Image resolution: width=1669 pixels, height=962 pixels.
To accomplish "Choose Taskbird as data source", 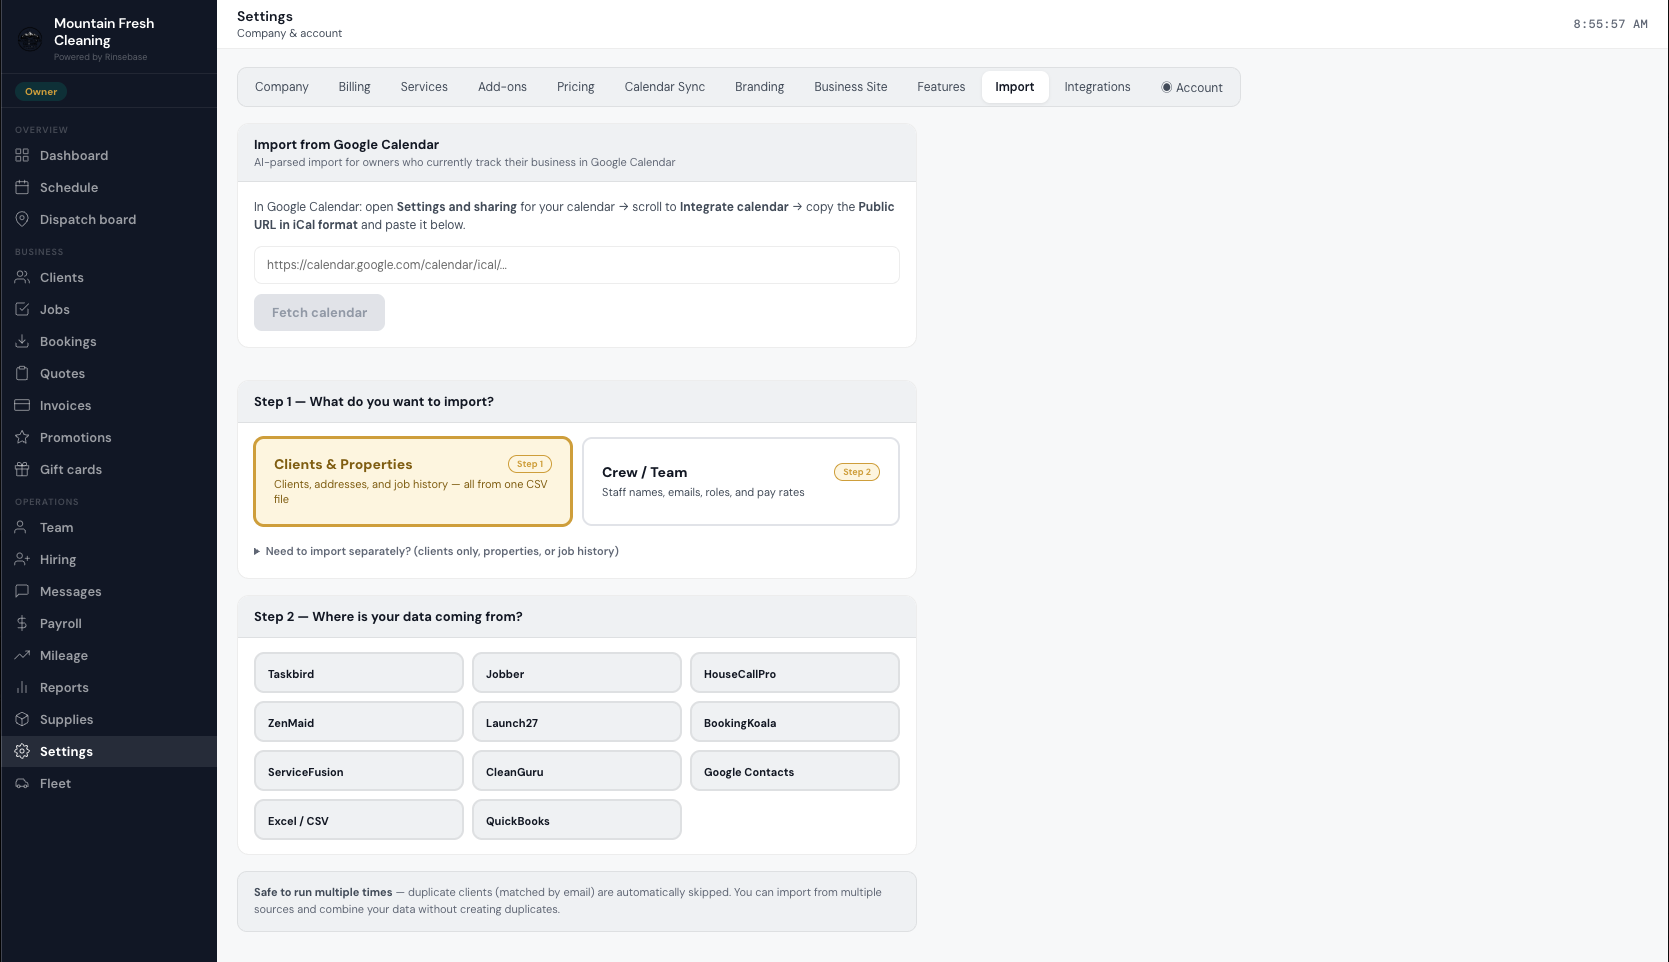I will (x=359, y=673).
